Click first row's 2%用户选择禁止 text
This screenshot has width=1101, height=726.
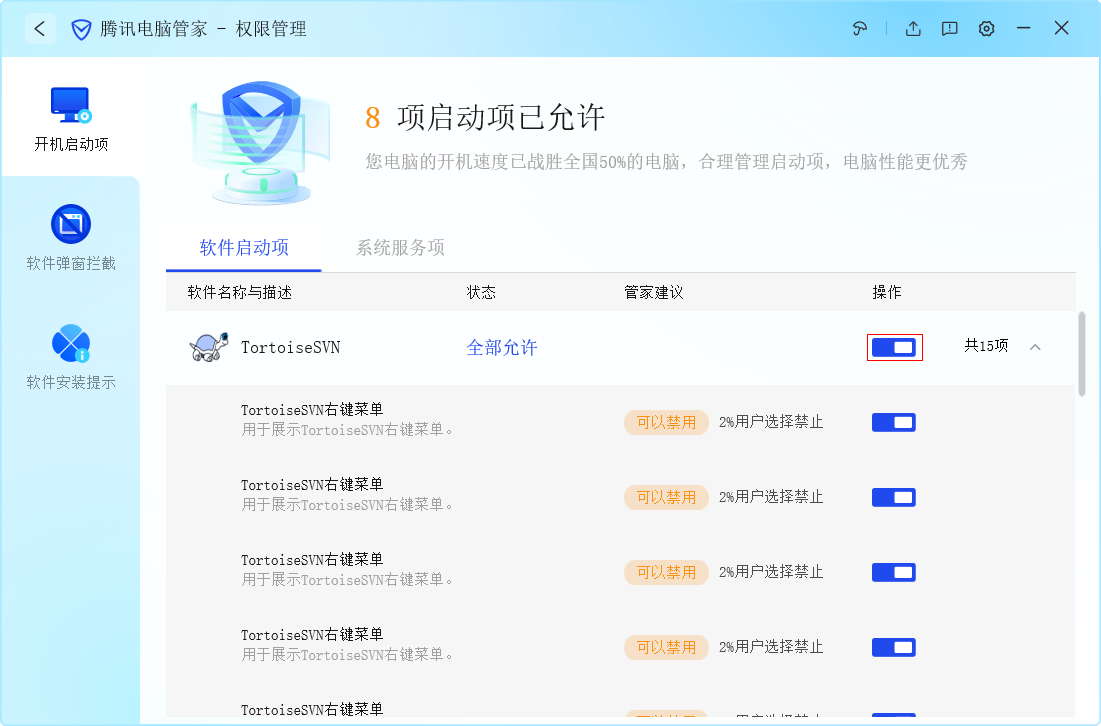coord(771,422)
